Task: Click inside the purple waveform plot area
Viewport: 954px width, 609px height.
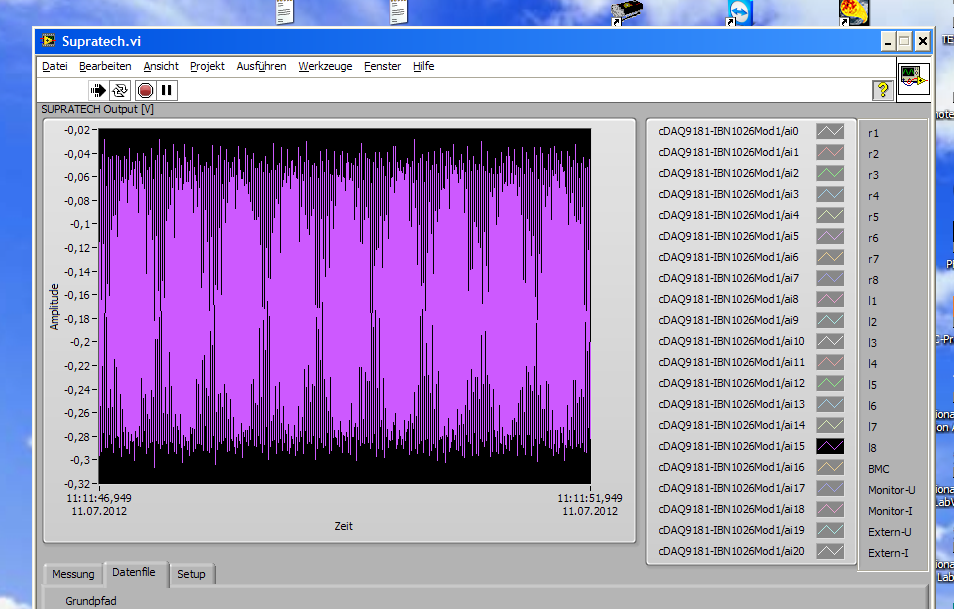Action: [344, 306]
